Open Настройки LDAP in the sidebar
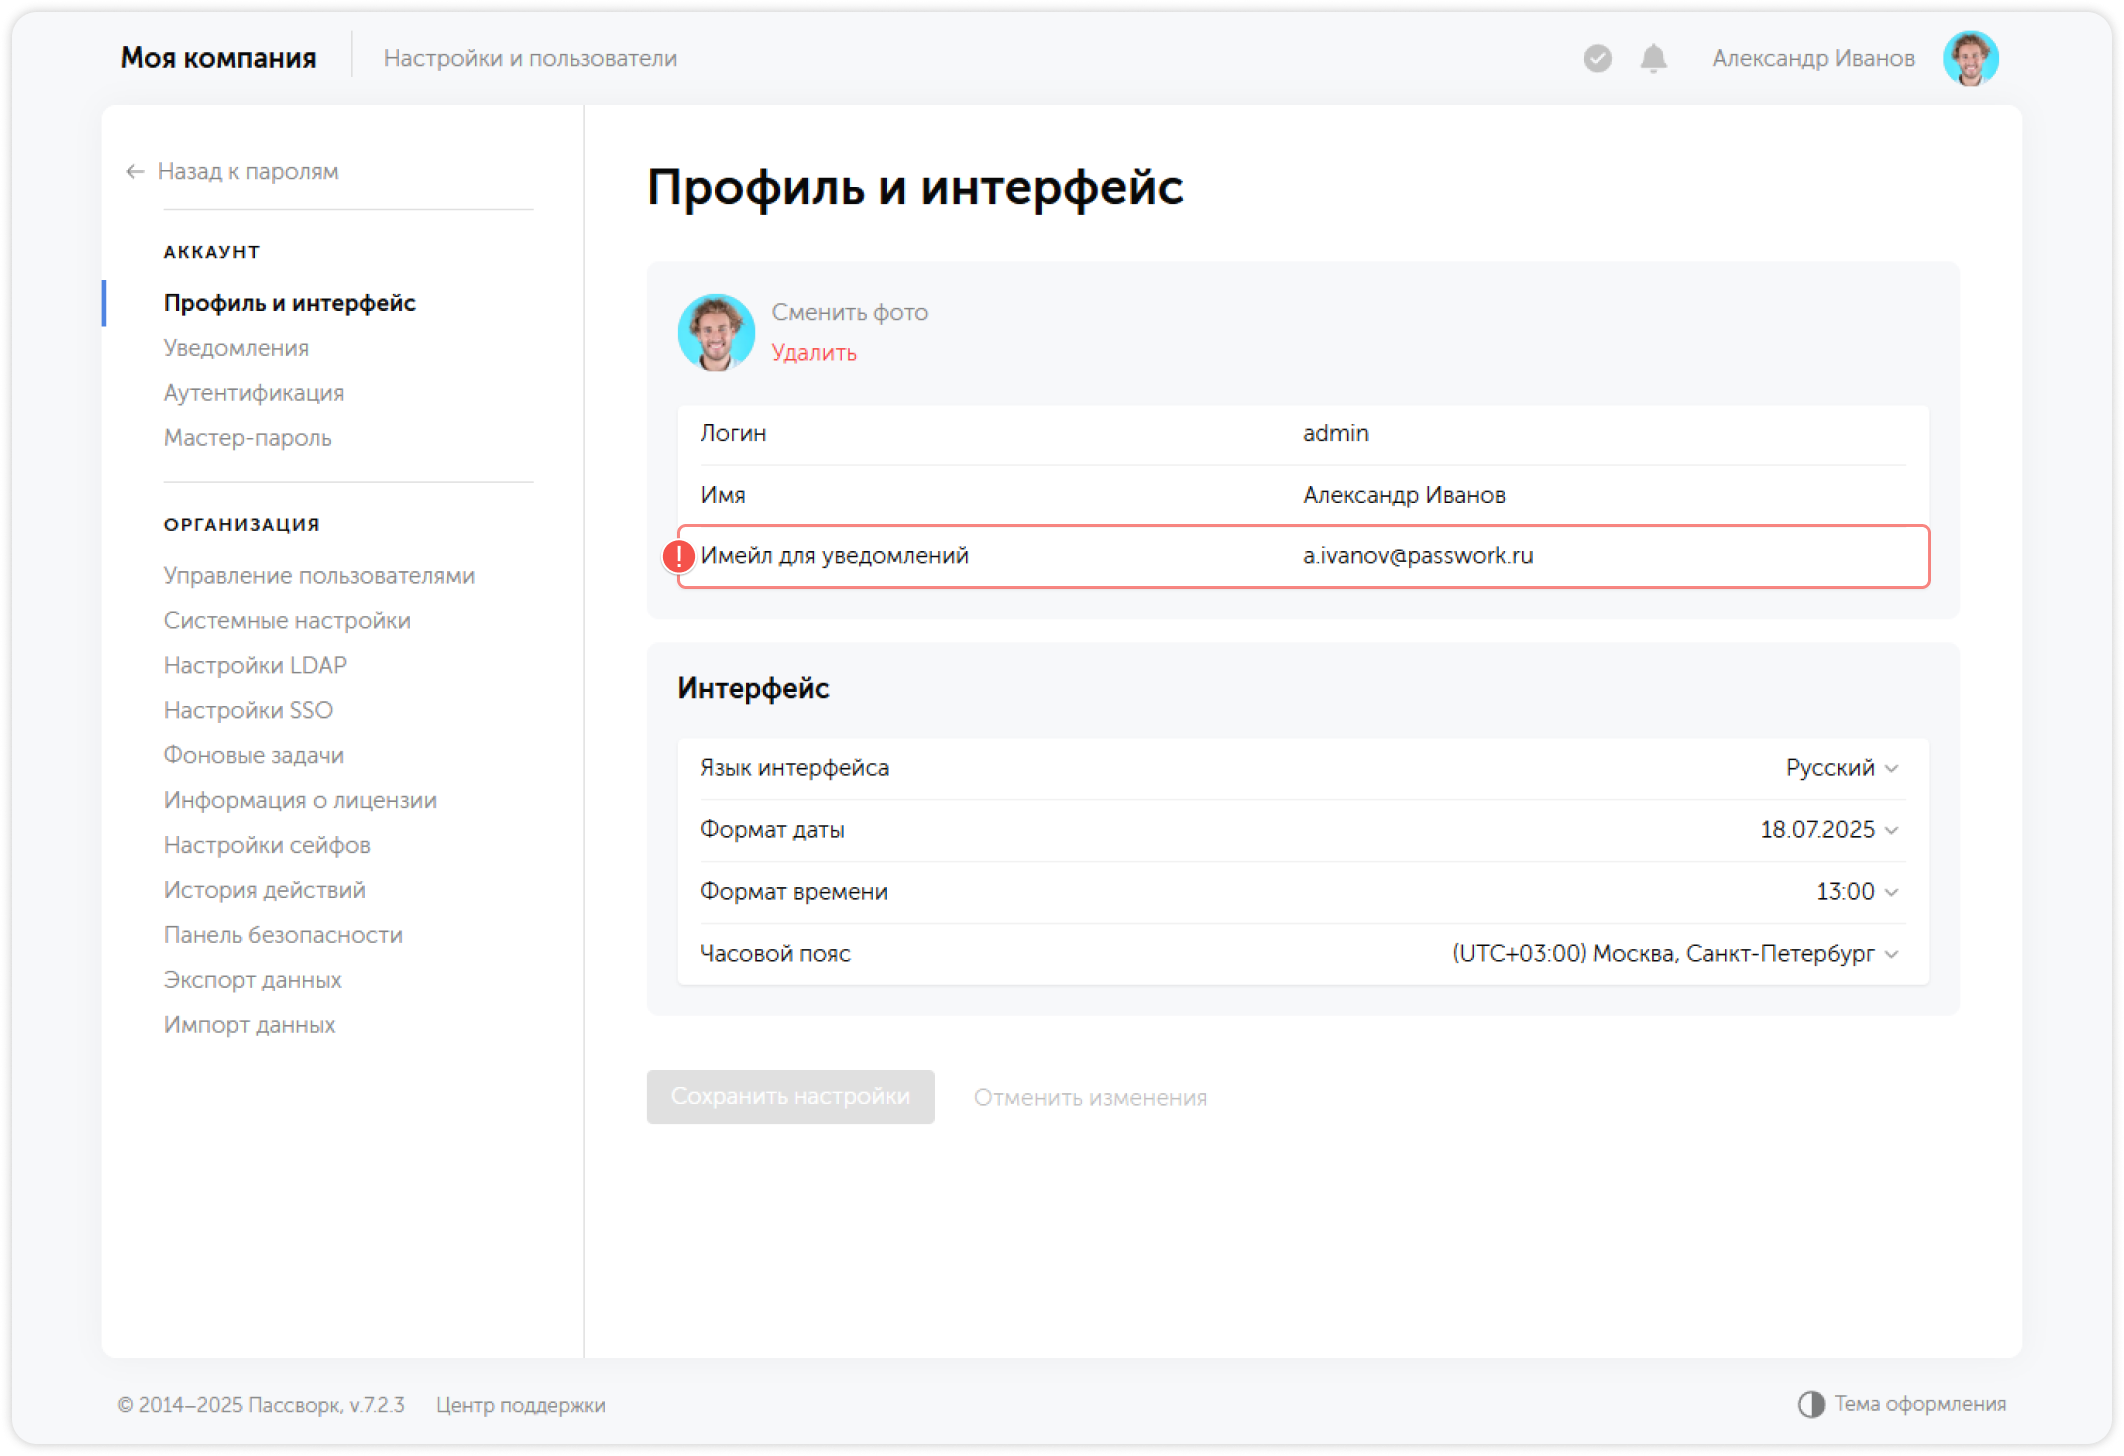Image resolution: width=2124 pixels, height=1456 pixels. click(x=255, y=664)
